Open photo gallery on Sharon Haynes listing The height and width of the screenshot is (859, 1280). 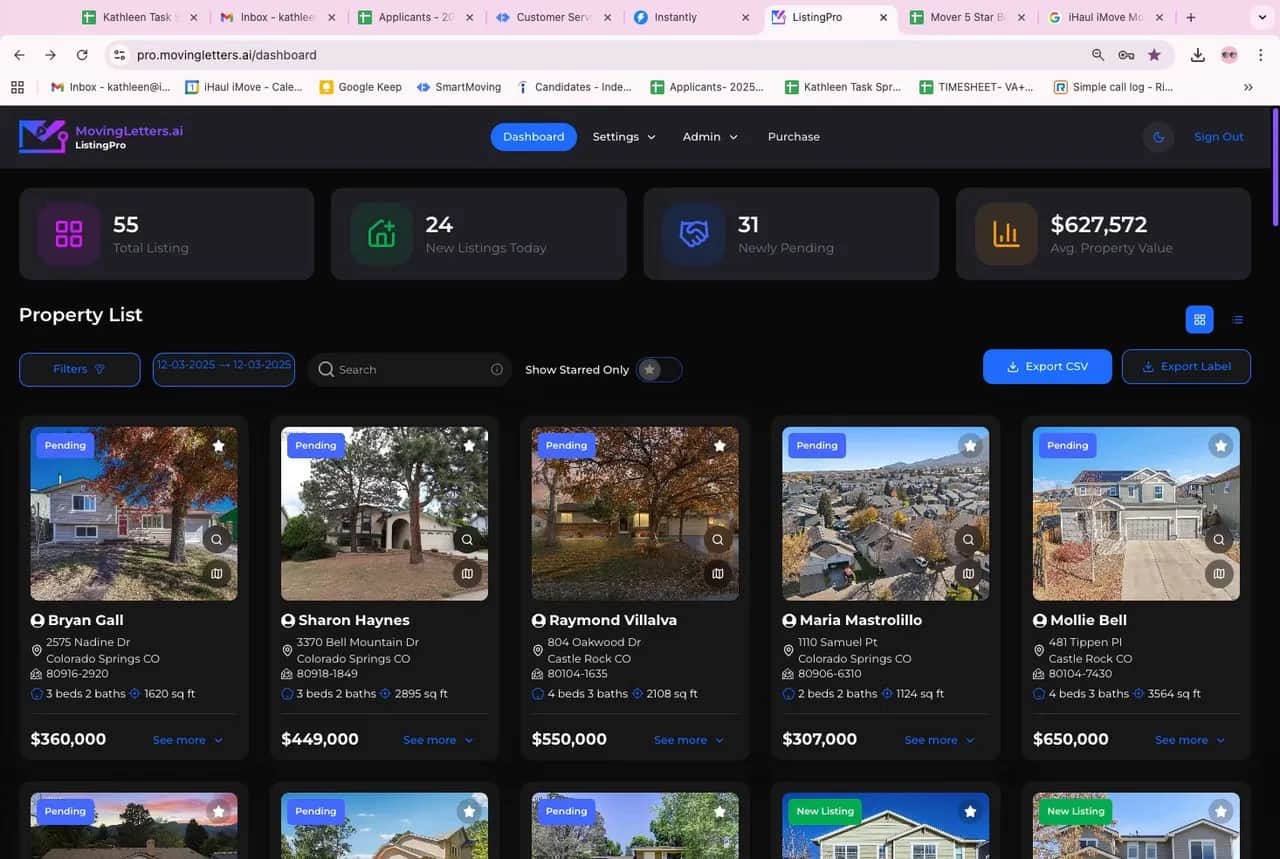(x=467, y=573)
